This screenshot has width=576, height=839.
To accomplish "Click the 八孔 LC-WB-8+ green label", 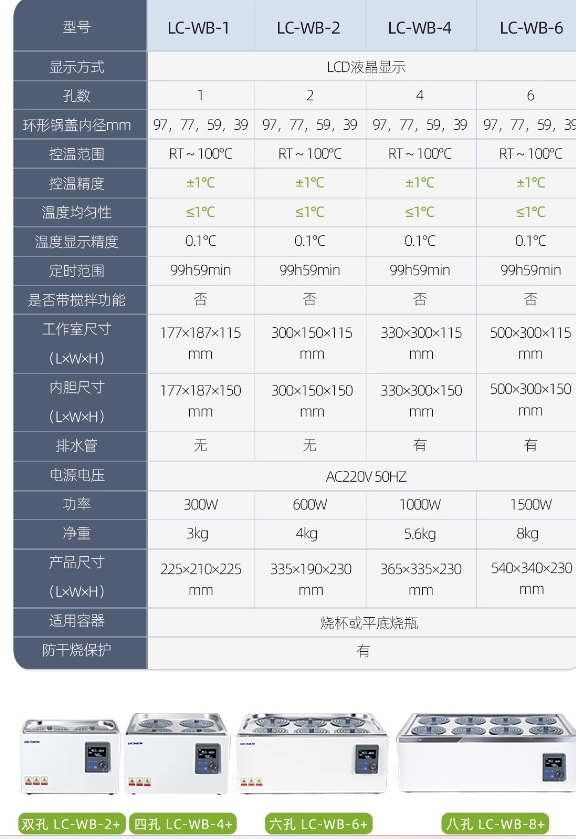I will click(495, 823).
